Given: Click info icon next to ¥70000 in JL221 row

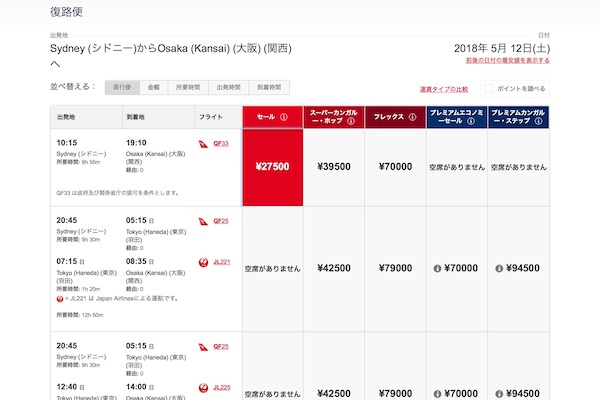Looking at the screenshot, I should (437, 269).
